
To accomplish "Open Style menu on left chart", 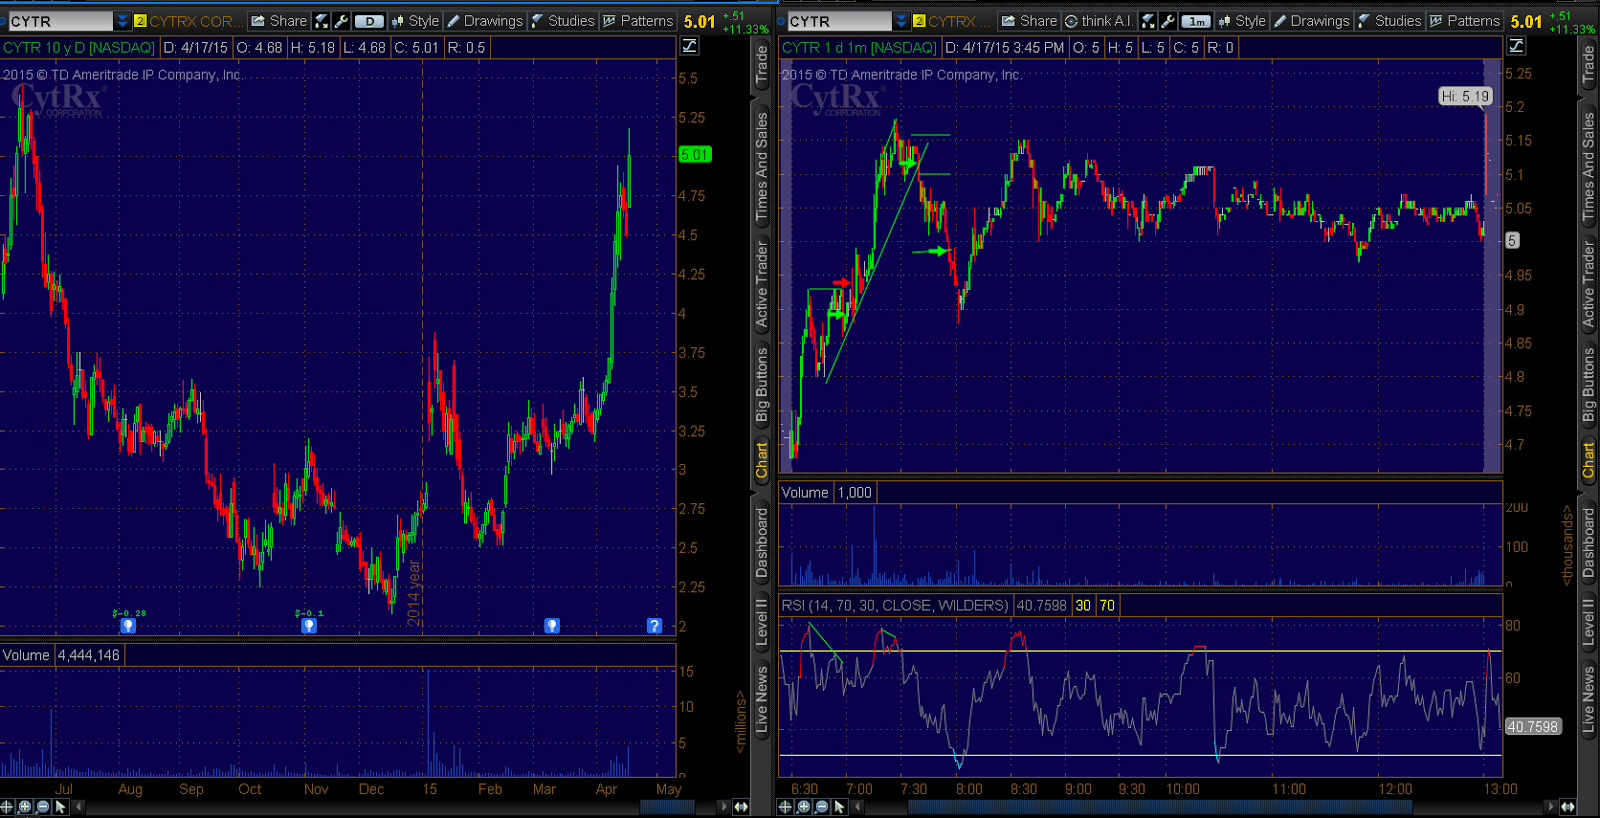I will tap(415, 21).
